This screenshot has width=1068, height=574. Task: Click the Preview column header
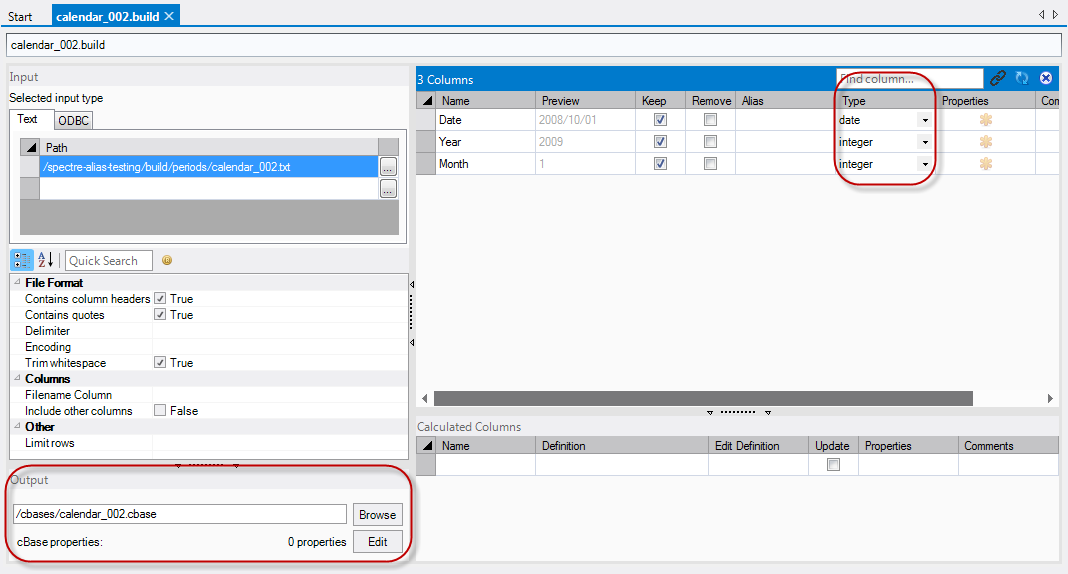pos(585,100)
